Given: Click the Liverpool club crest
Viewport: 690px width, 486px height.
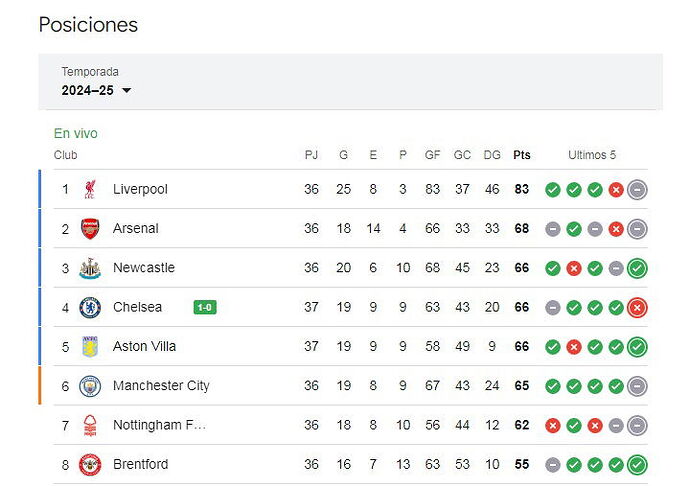Looking at the screenshot, I should [x=90, y=189].
